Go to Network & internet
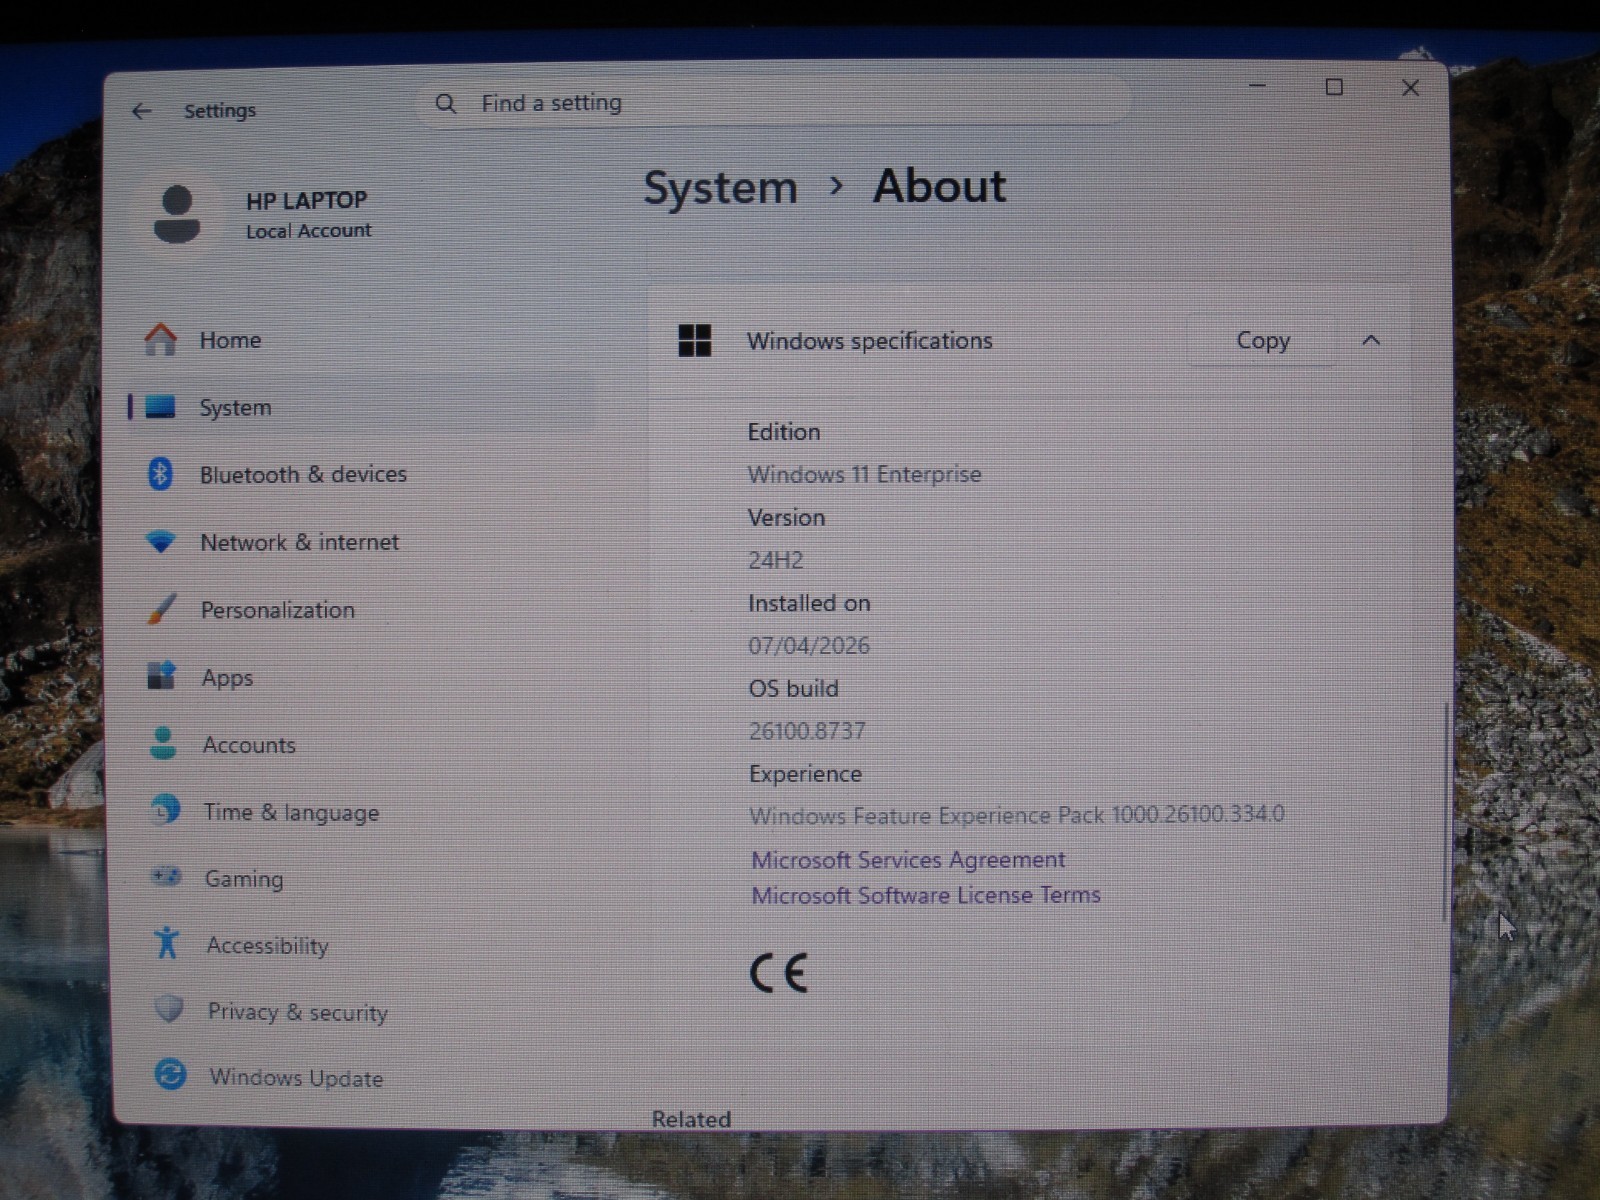This screenshot has width=1600, height=1200. [360, 542]
